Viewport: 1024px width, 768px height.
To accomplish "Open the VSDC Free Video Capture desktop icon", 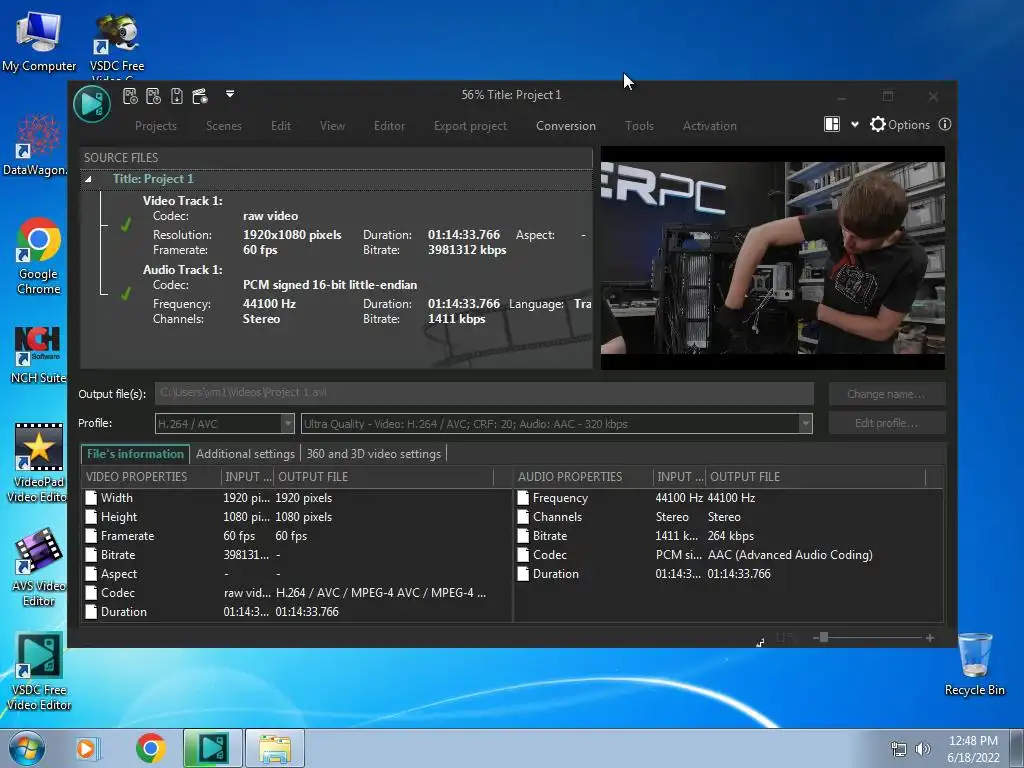I will [117, 42].
